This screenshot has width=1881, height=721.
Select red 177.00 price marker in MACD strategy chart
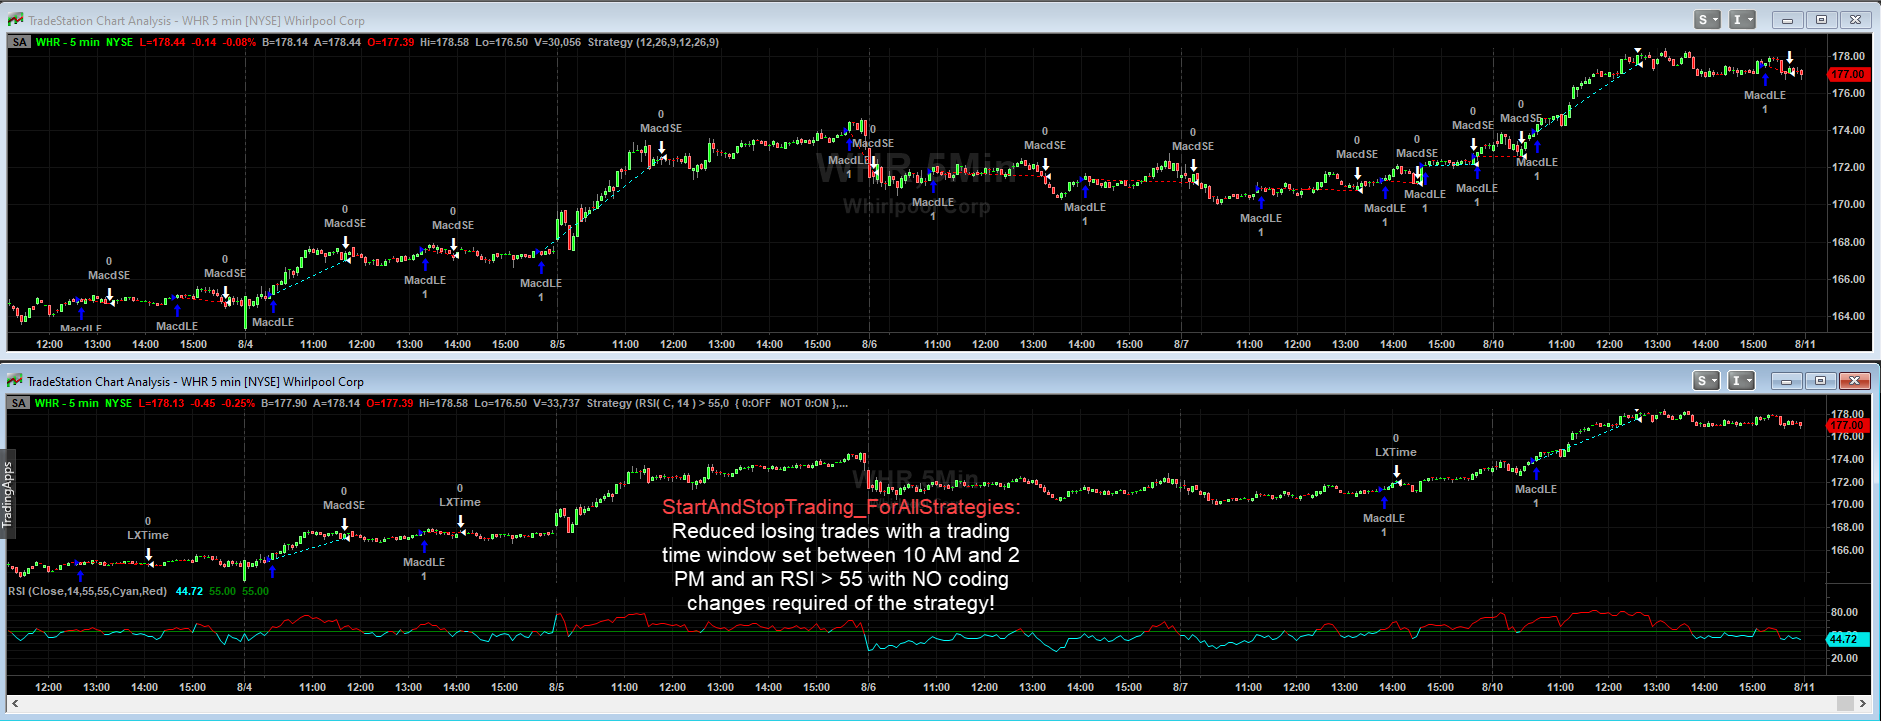(x=1847, y=74)
